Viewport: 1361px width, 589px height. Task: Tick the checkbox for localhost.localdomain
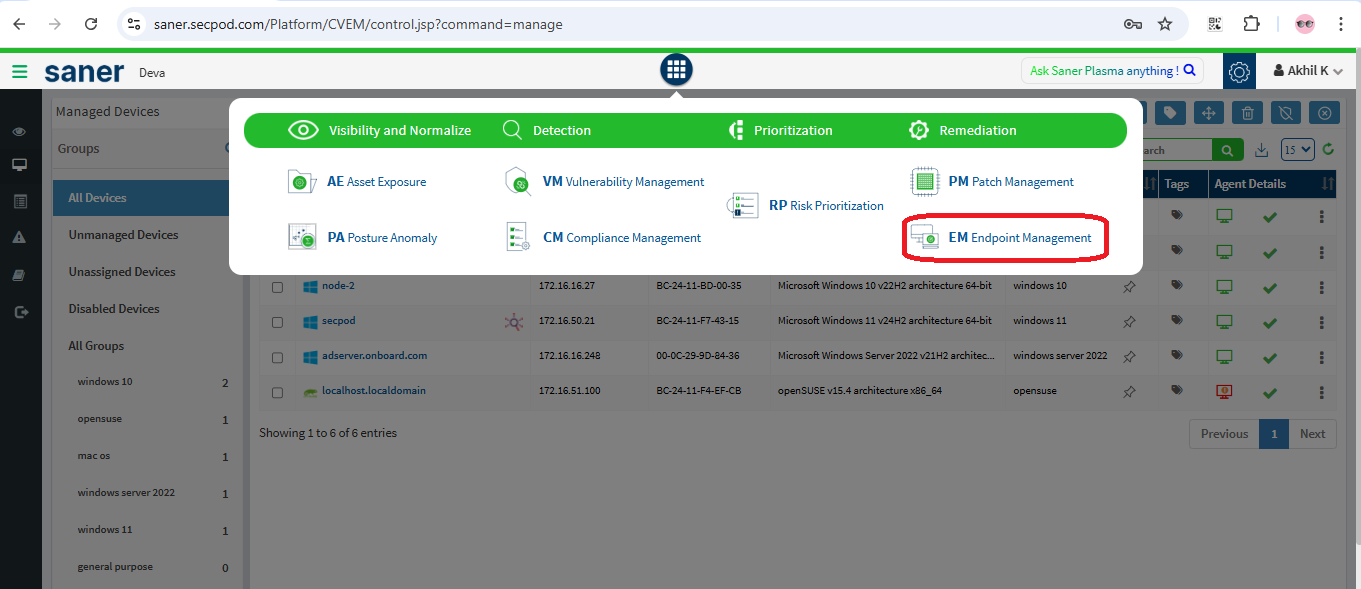click(277, 392)
